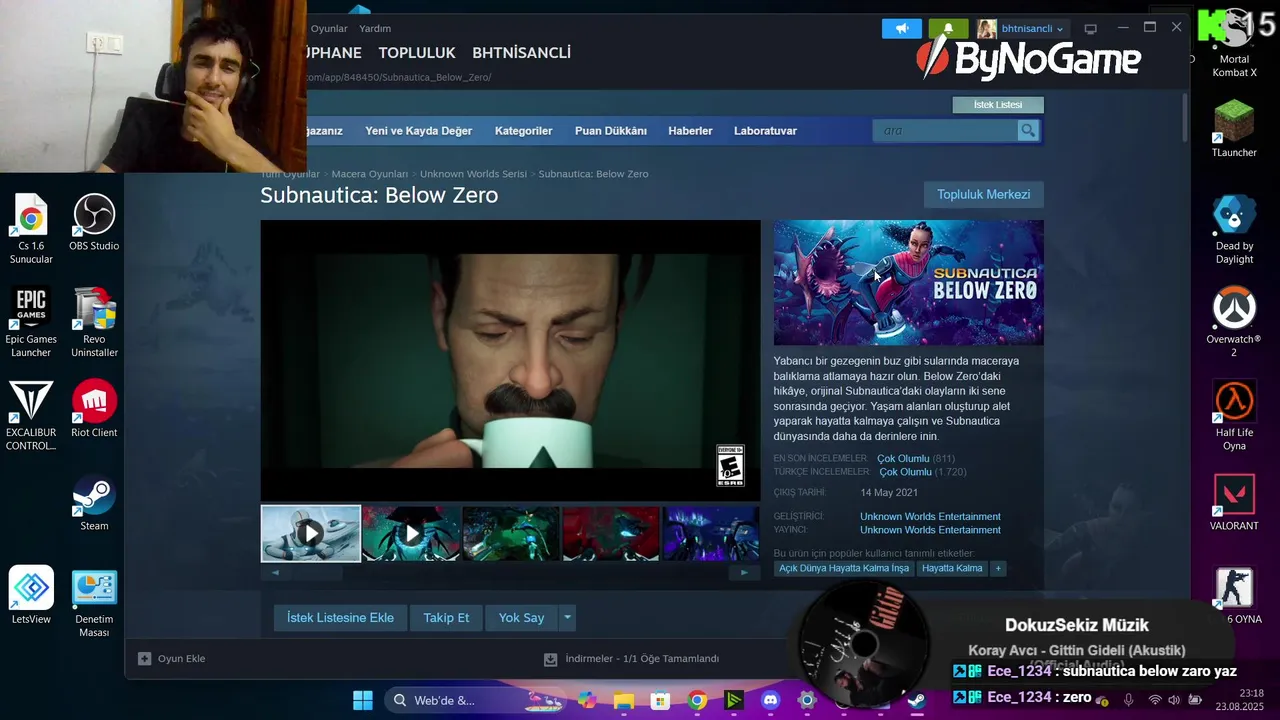Open developer Unknown Worlds Entertainment link
Screen dimensions: 1280x720
point(930,517)
